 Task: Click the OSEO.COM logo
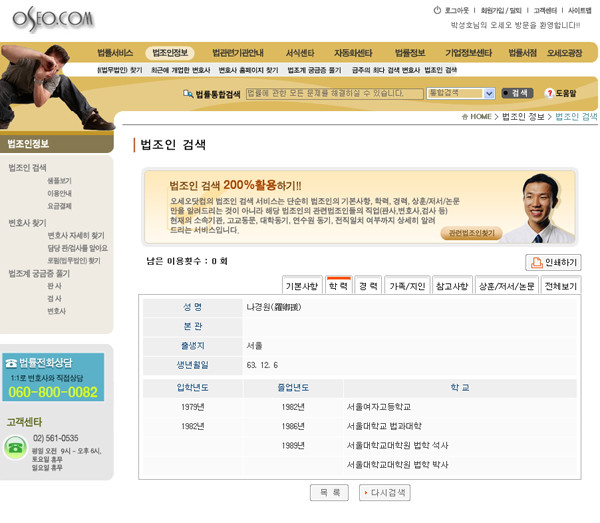(x=54, y=19)
